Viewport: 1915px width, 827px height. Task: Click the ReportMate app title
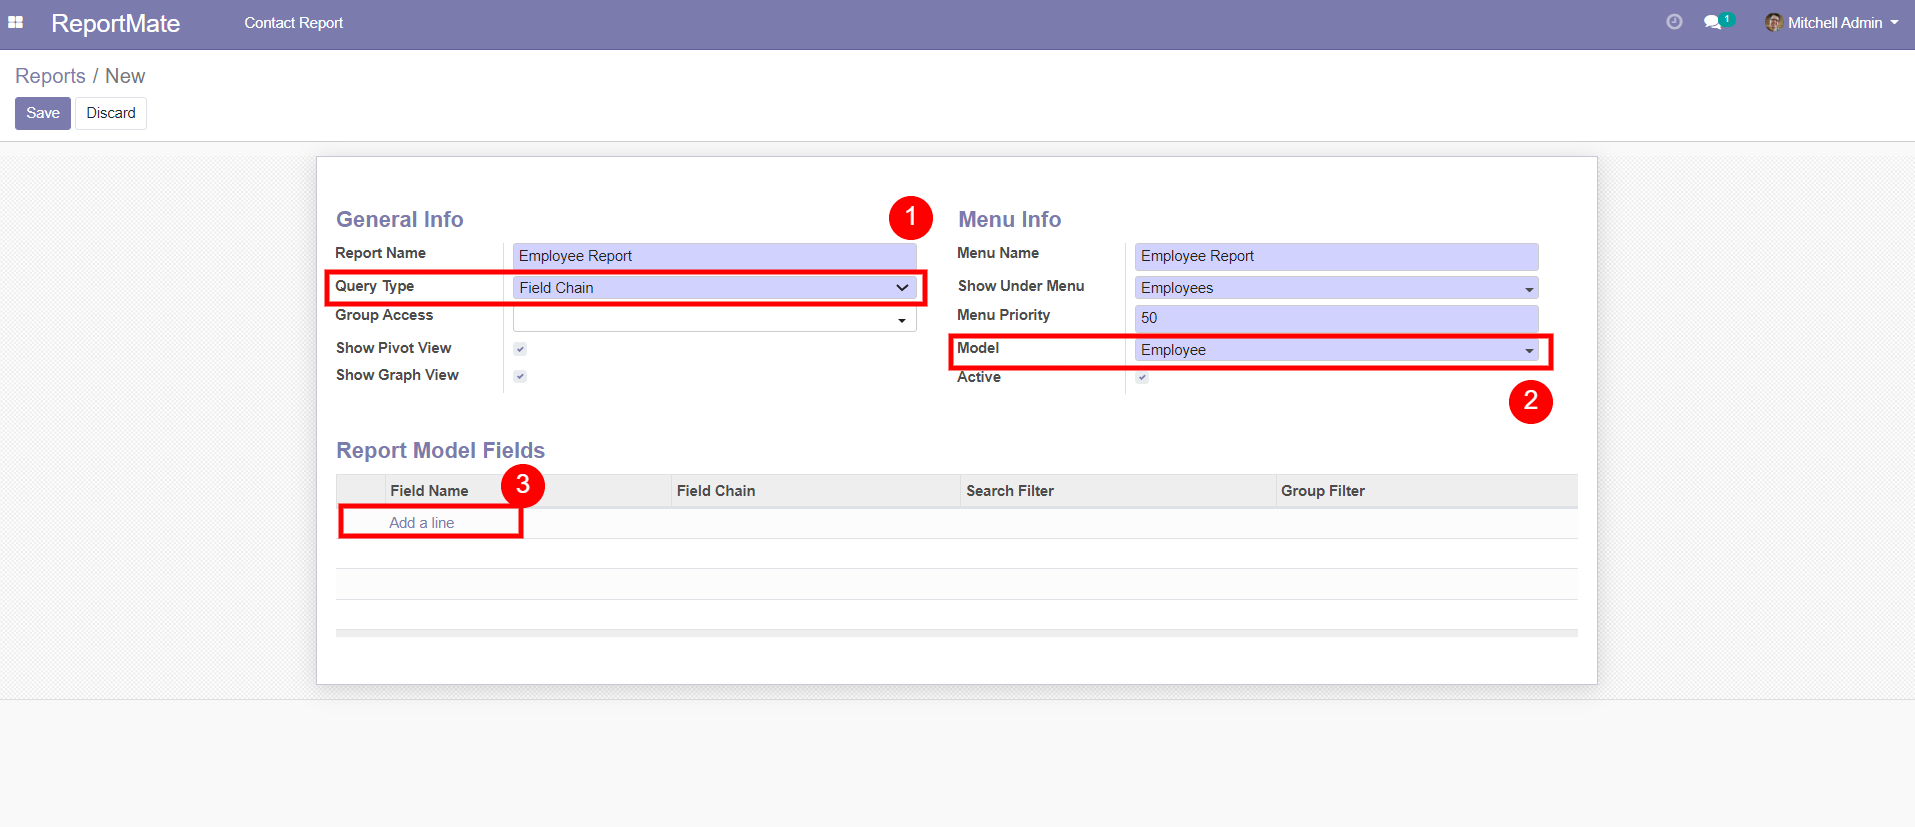(115, 23)
